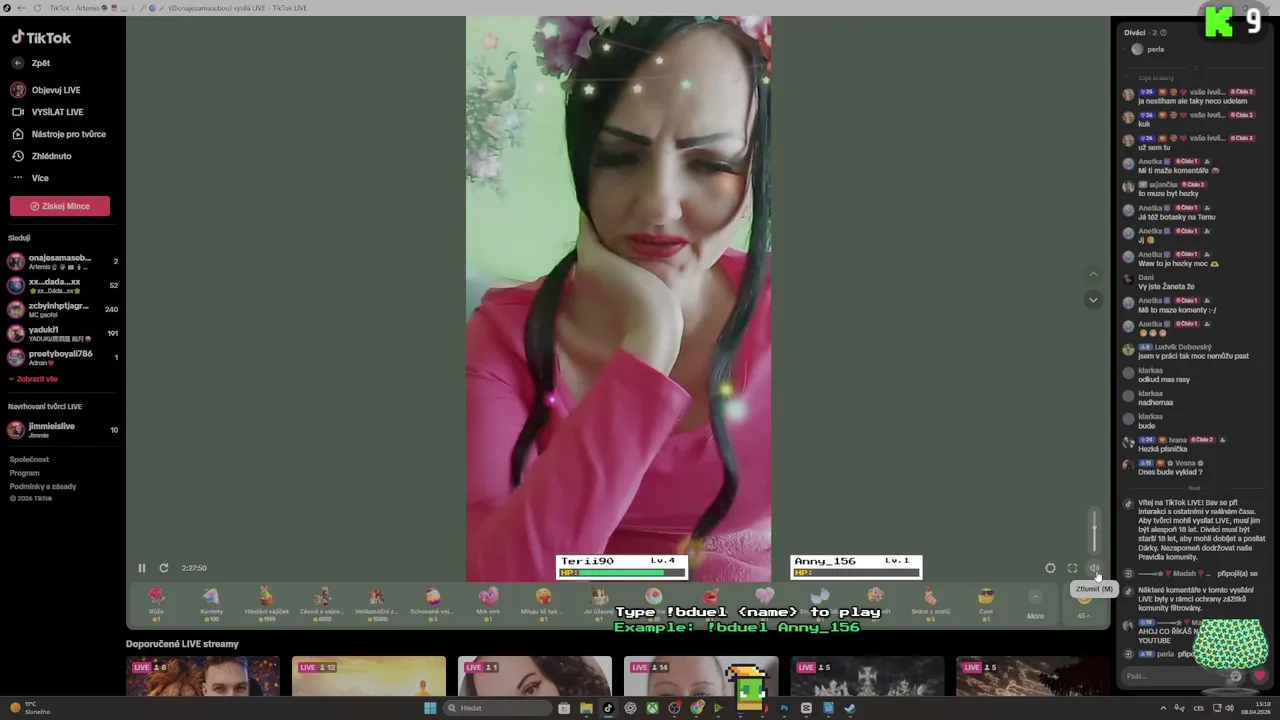
Task: Open Program footer link
Action: click(x=24, y=473)
